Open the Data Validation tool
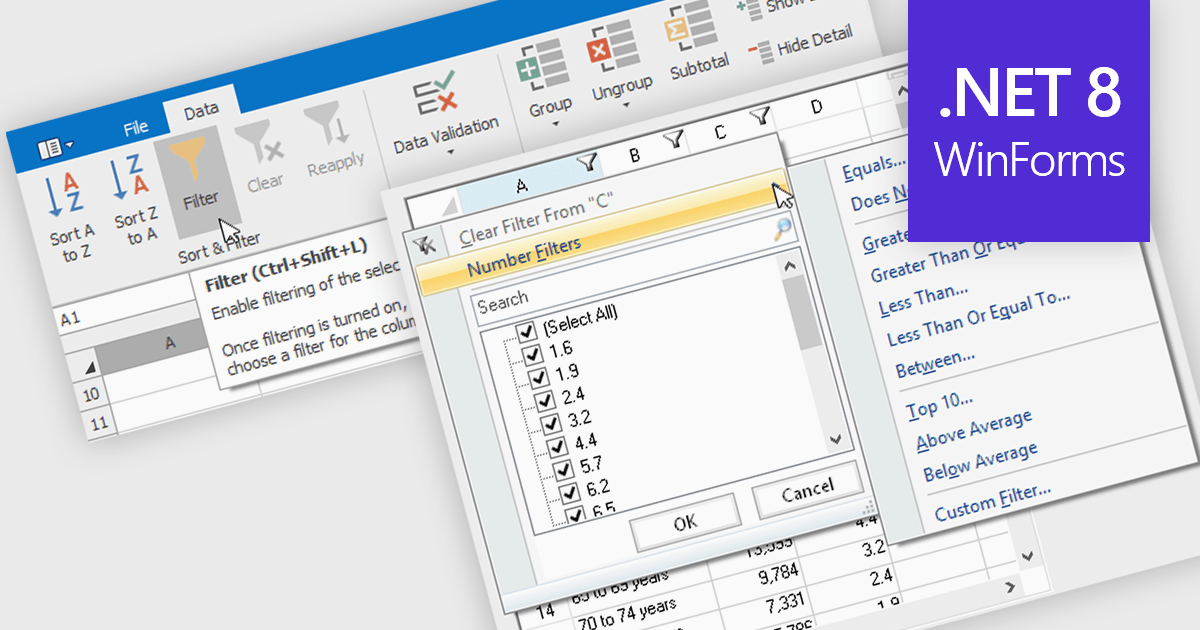This screenshot has width=1200, height=630. tap(436, 93)
